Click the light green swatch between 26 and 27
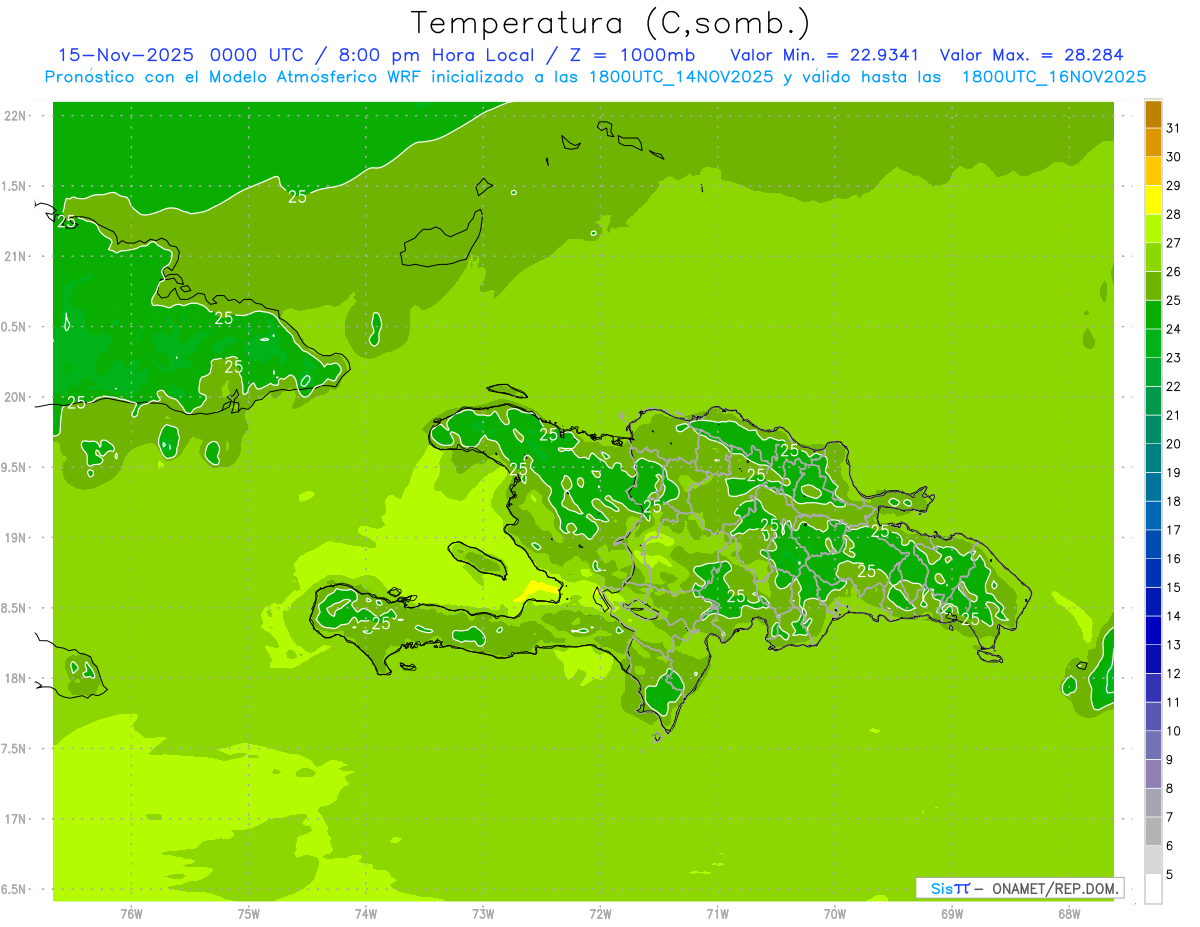Viewport: 1200px width, 927px height. (x=1153, y=257)
